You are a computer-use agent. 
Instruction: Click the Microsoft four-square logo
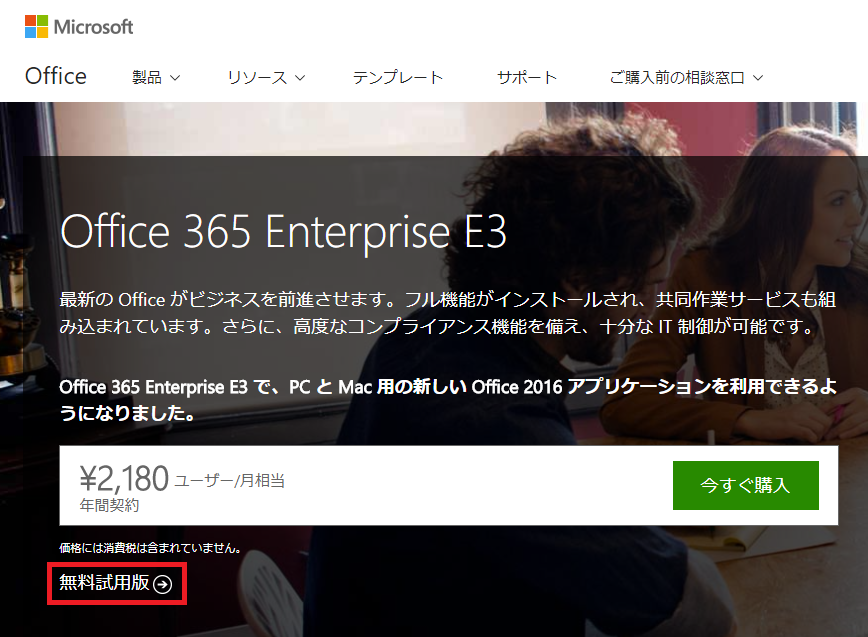[x=37, y=27]
